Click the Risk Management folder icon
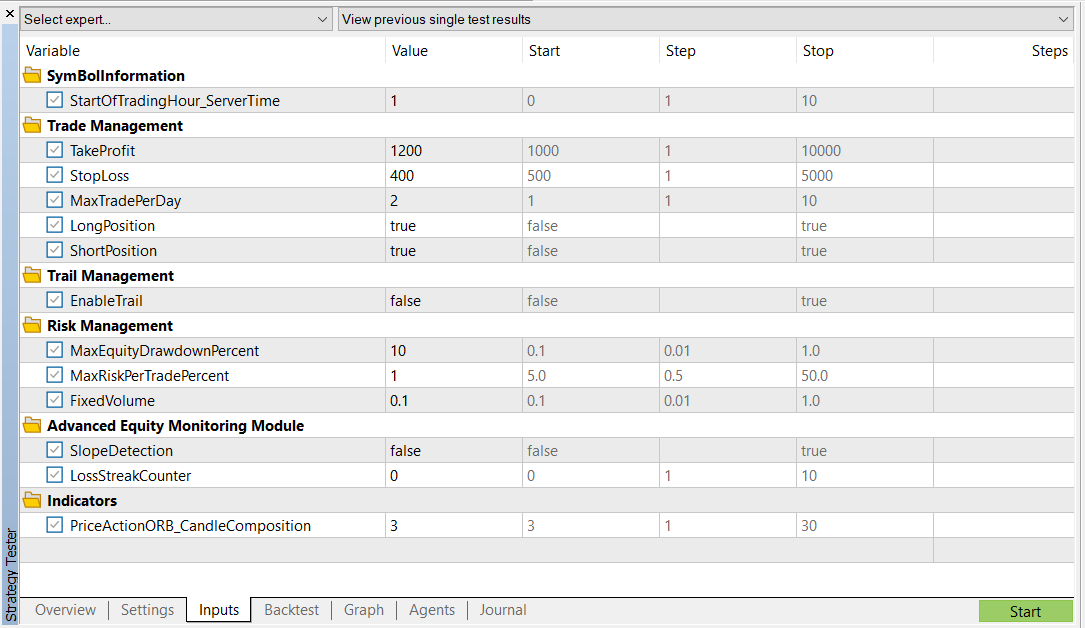This screenshot has width=1085, height=628. pyautogui.click(x=31, y=326)
